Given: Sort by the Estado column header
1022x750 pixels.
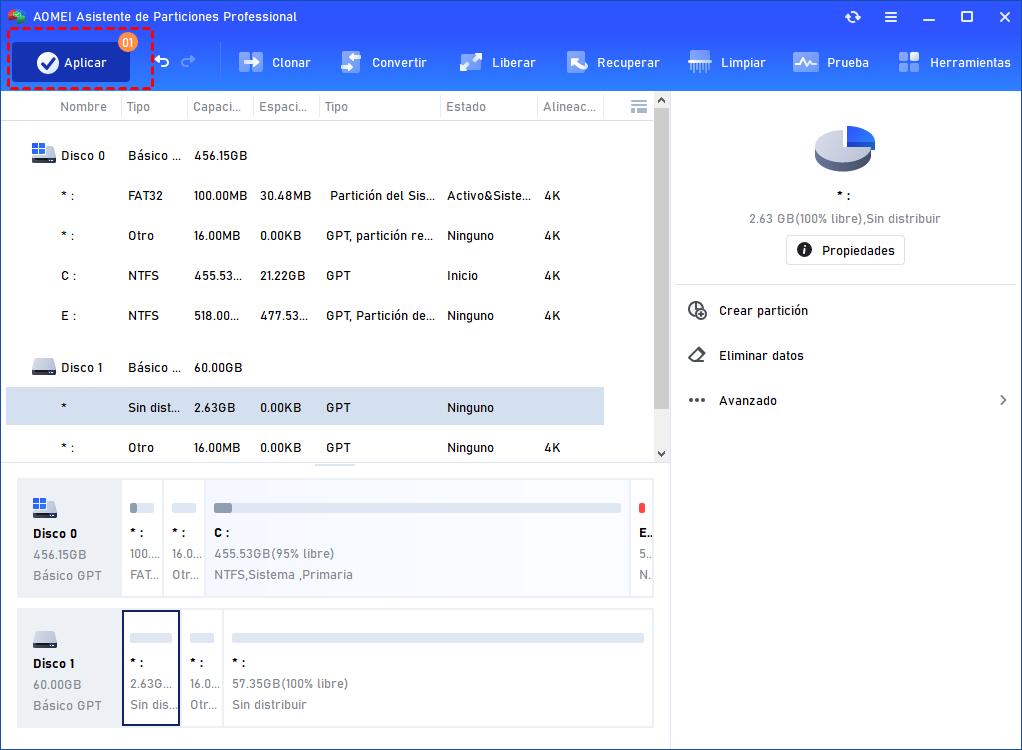Looking at the screenshot, I should (466, 107).
